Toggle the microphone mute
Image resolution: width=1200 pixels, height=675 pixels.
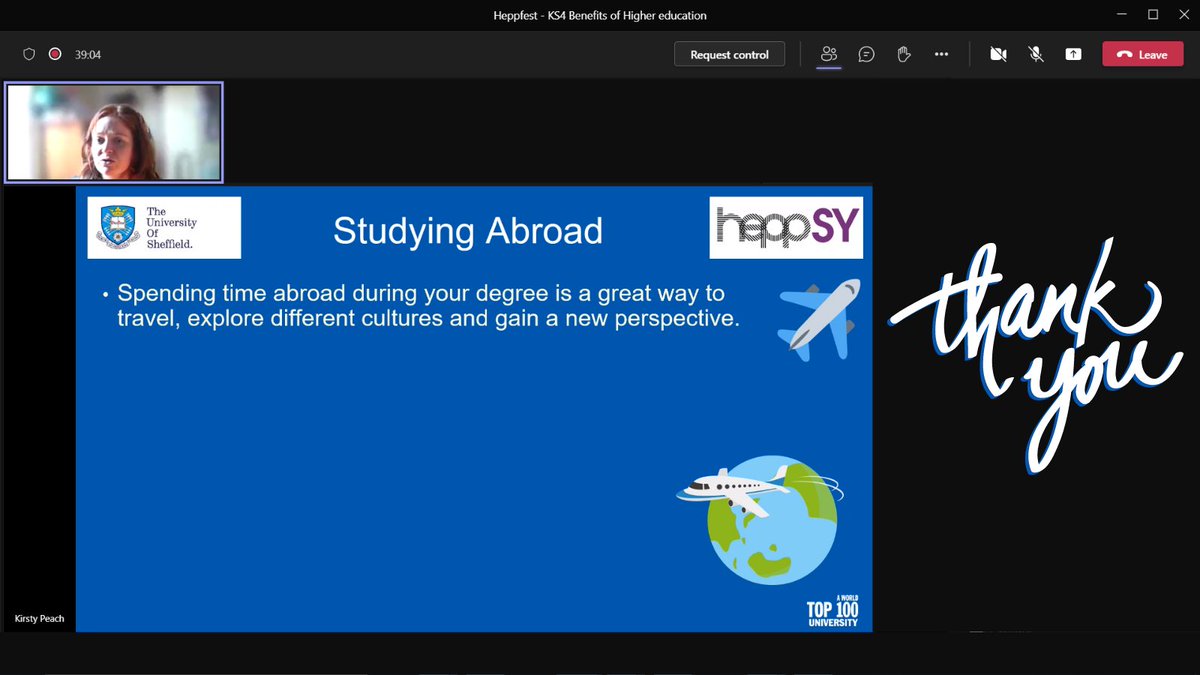(x=1036, y=54)
